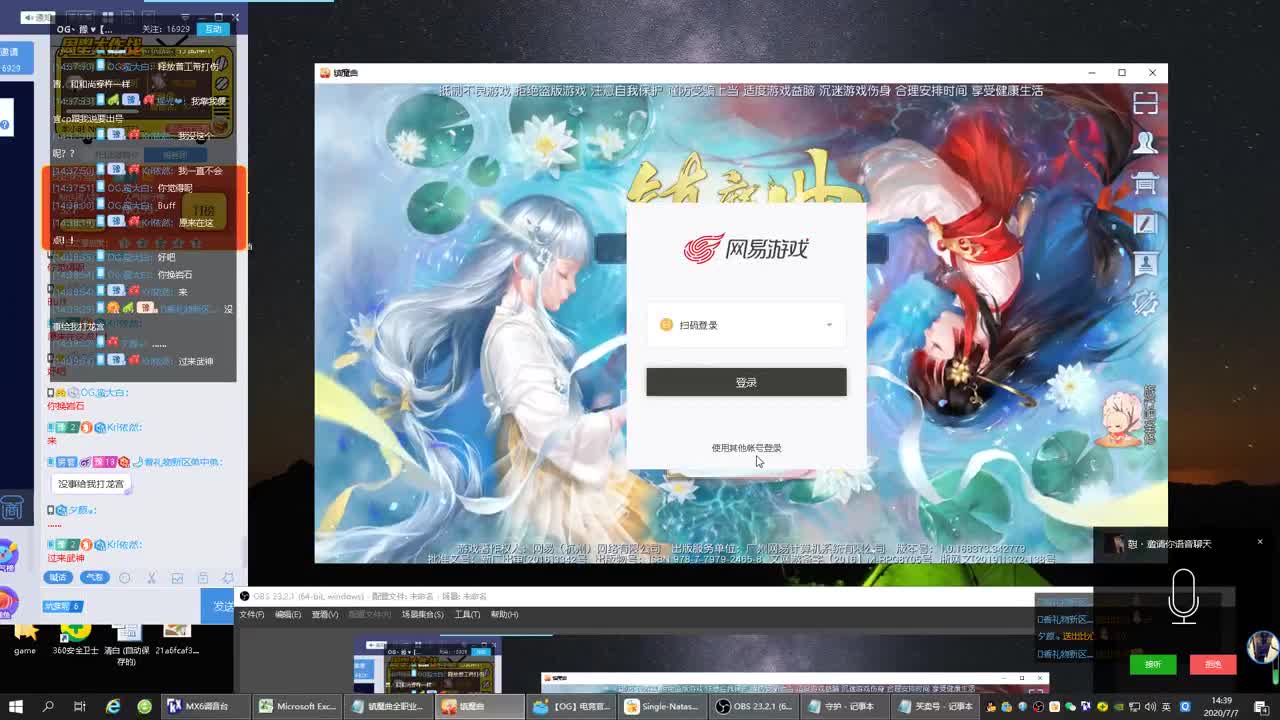Viewport: 1280px width, 720px height.
Task: Switch to 镇魔曲全职业 taskbar window
Action: click(387, 706)
